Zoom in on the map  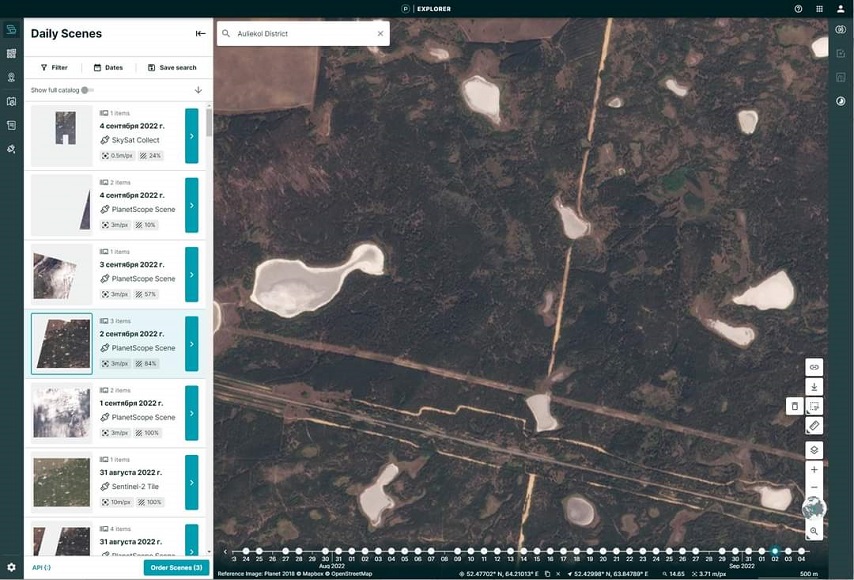click(x=814, y=470)
